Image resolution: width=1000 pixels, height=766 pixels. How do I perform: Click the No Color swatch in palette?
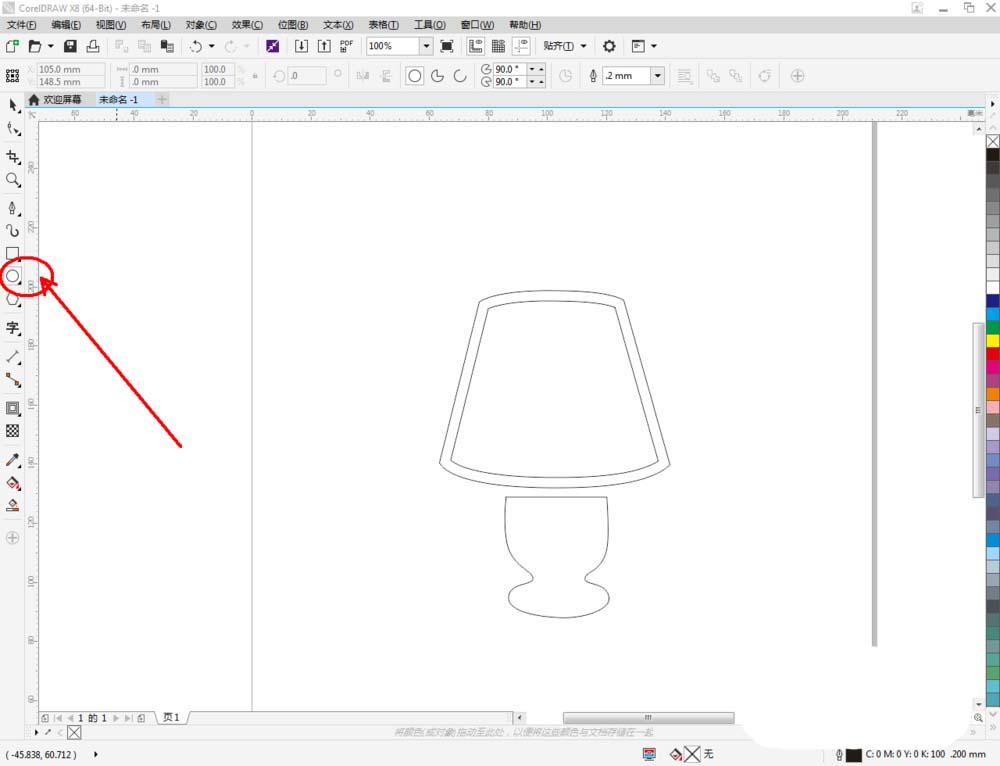pyautogui.click(x=992, y=141)
